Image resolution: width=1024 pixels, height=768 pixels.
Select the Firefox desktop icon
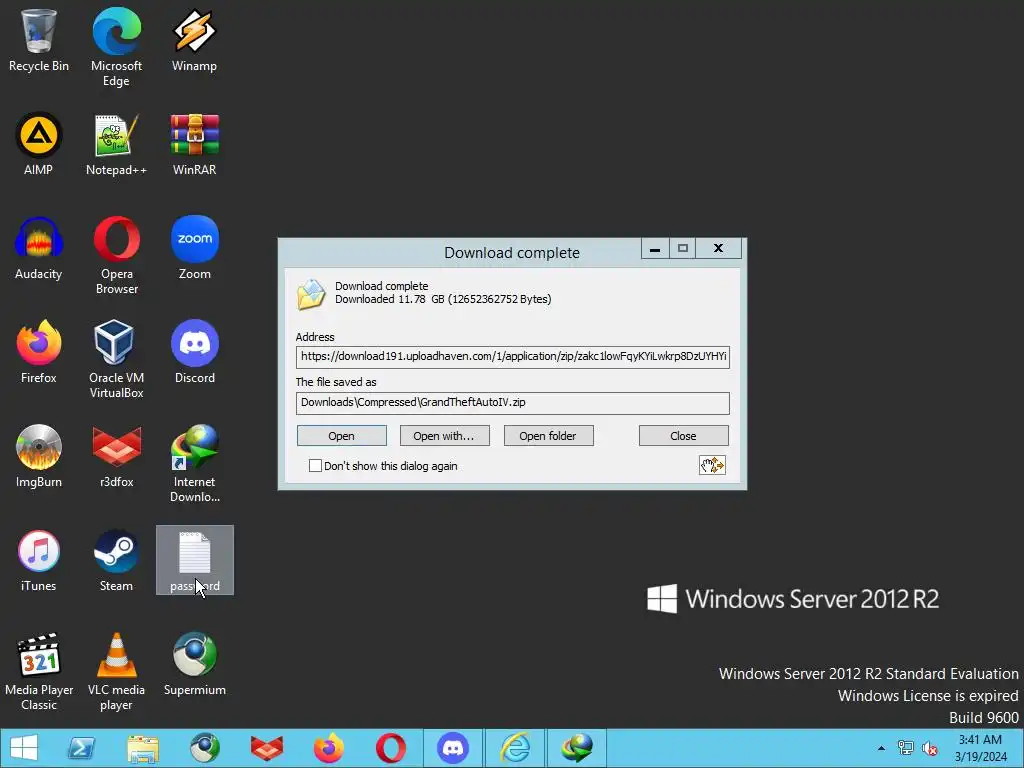[x=39, y=351]
